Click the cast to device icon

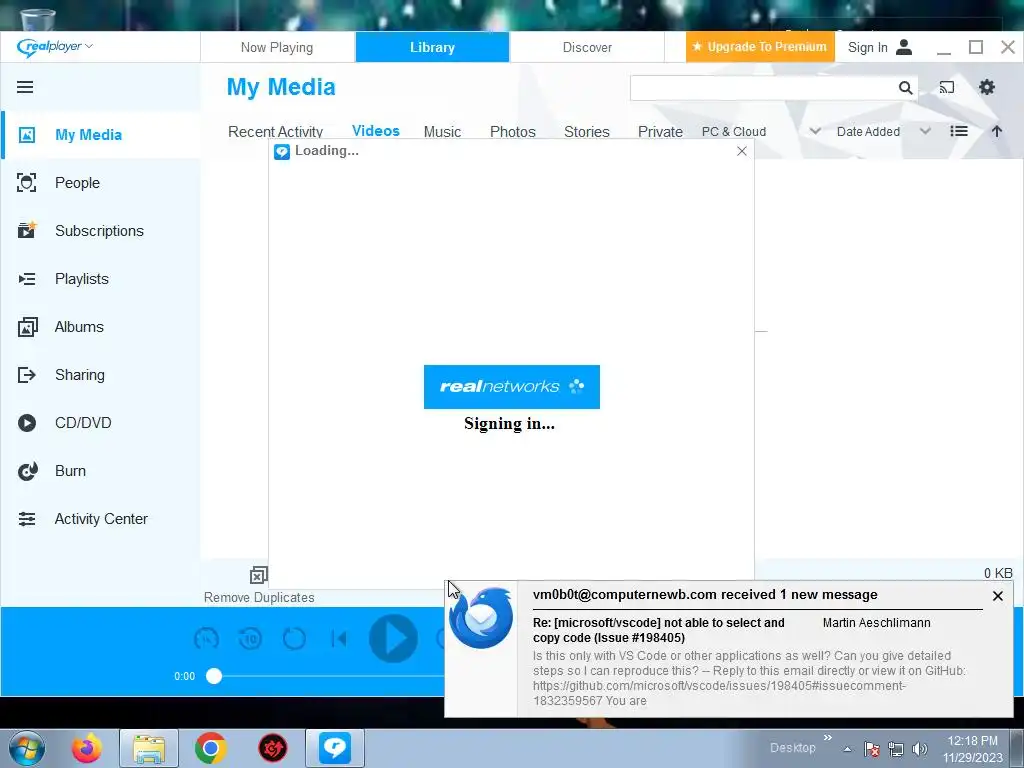point(947,87)
